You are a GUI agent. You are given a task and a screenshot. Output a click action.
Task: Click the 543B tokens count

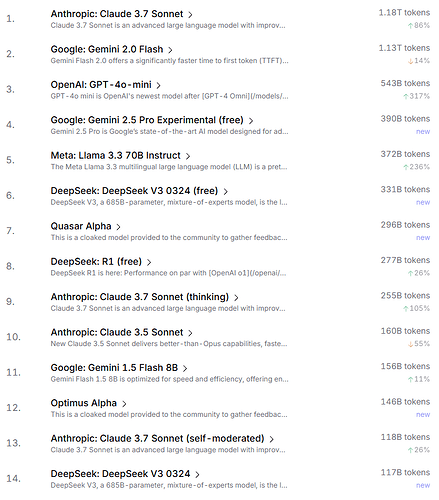click(405, 83)
